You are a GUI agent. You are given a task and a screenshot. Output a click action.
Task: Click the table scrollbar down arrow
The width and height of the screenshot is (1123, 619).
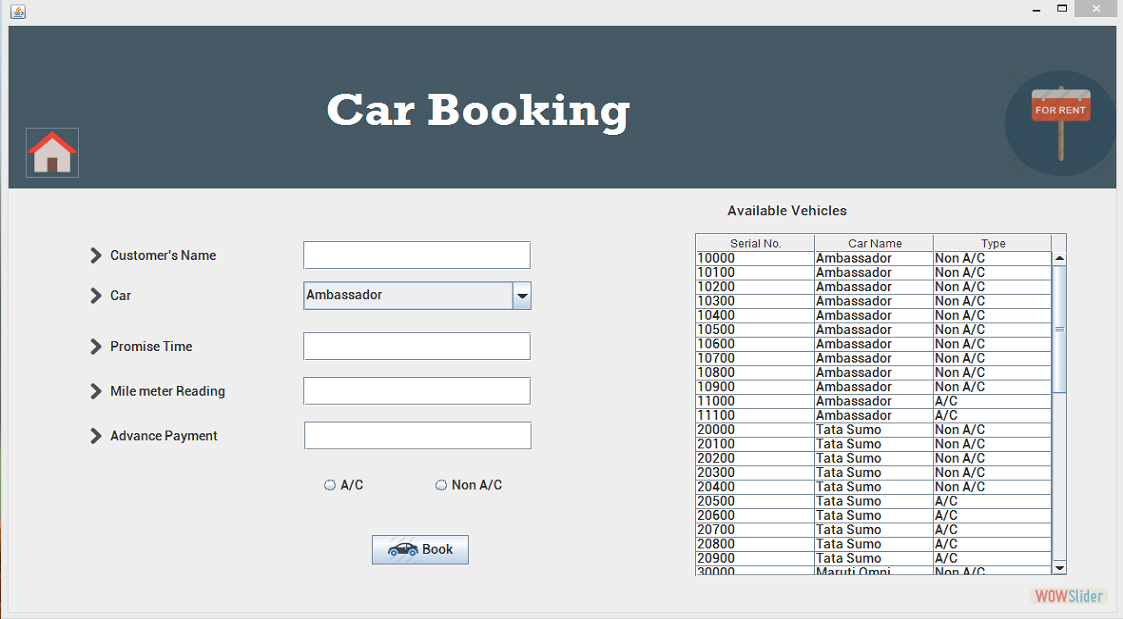1059,567
